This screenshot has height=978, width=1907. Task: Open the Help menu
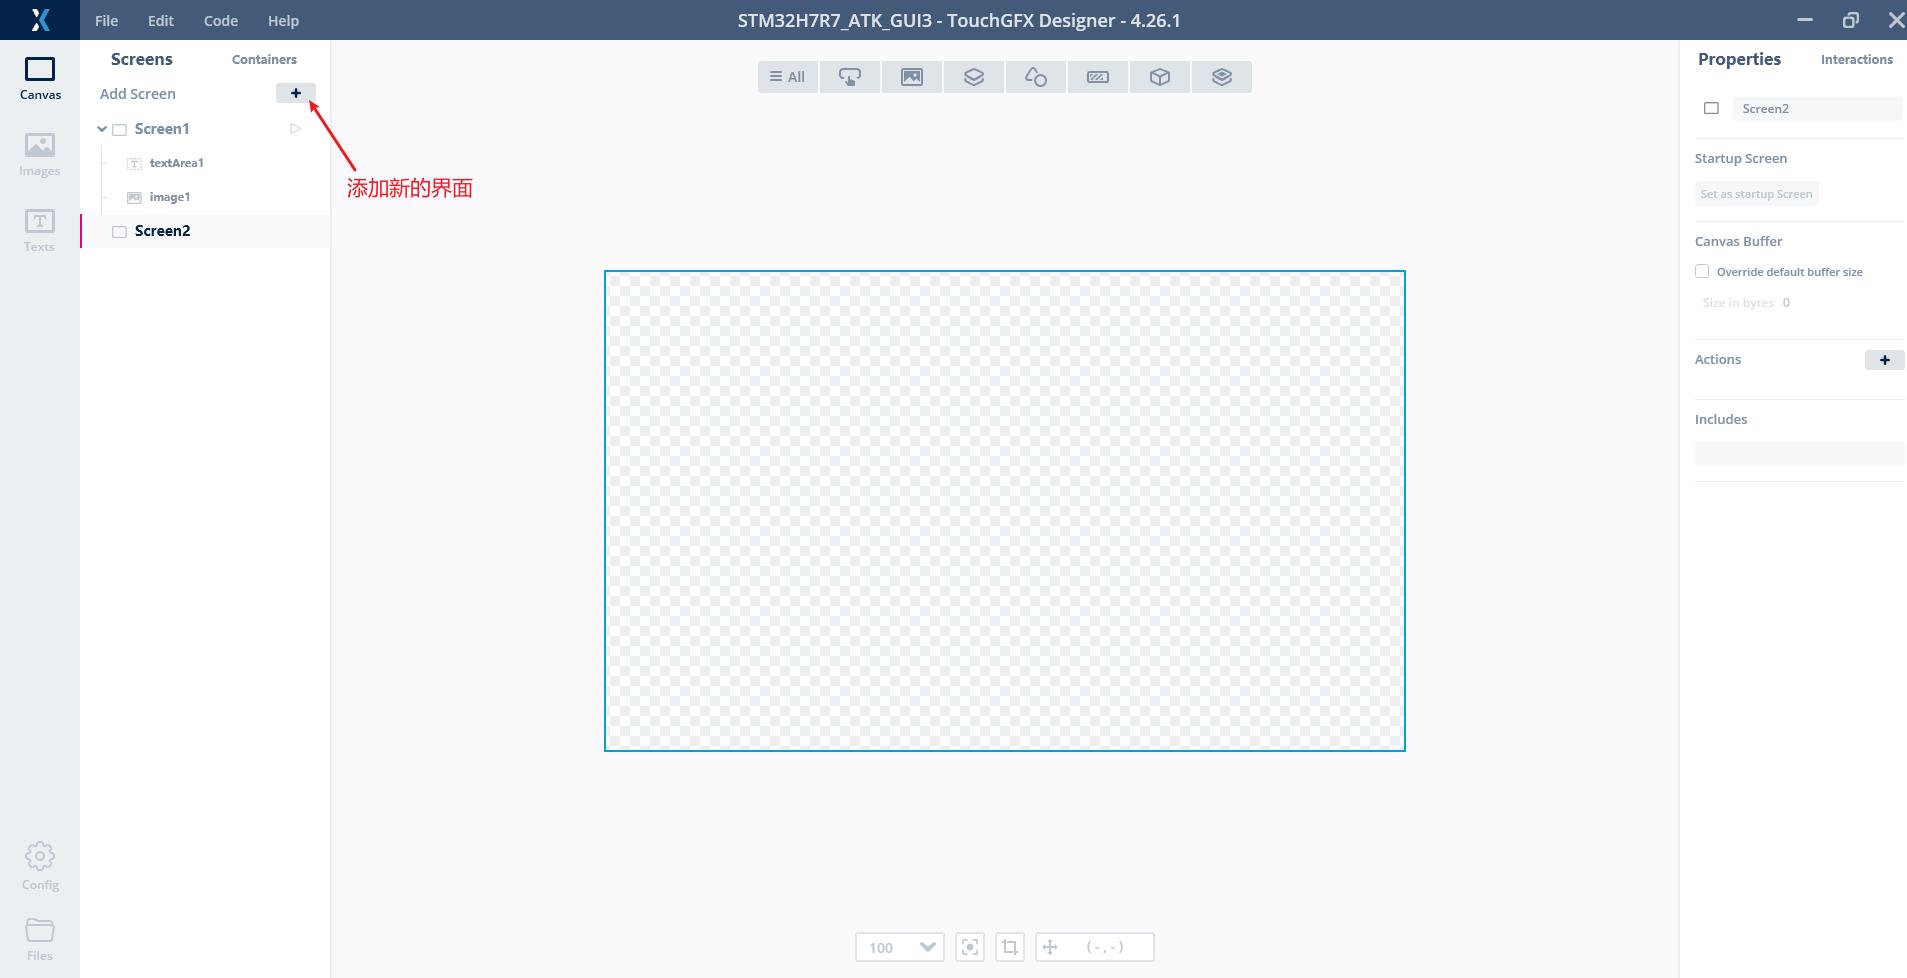283,20
